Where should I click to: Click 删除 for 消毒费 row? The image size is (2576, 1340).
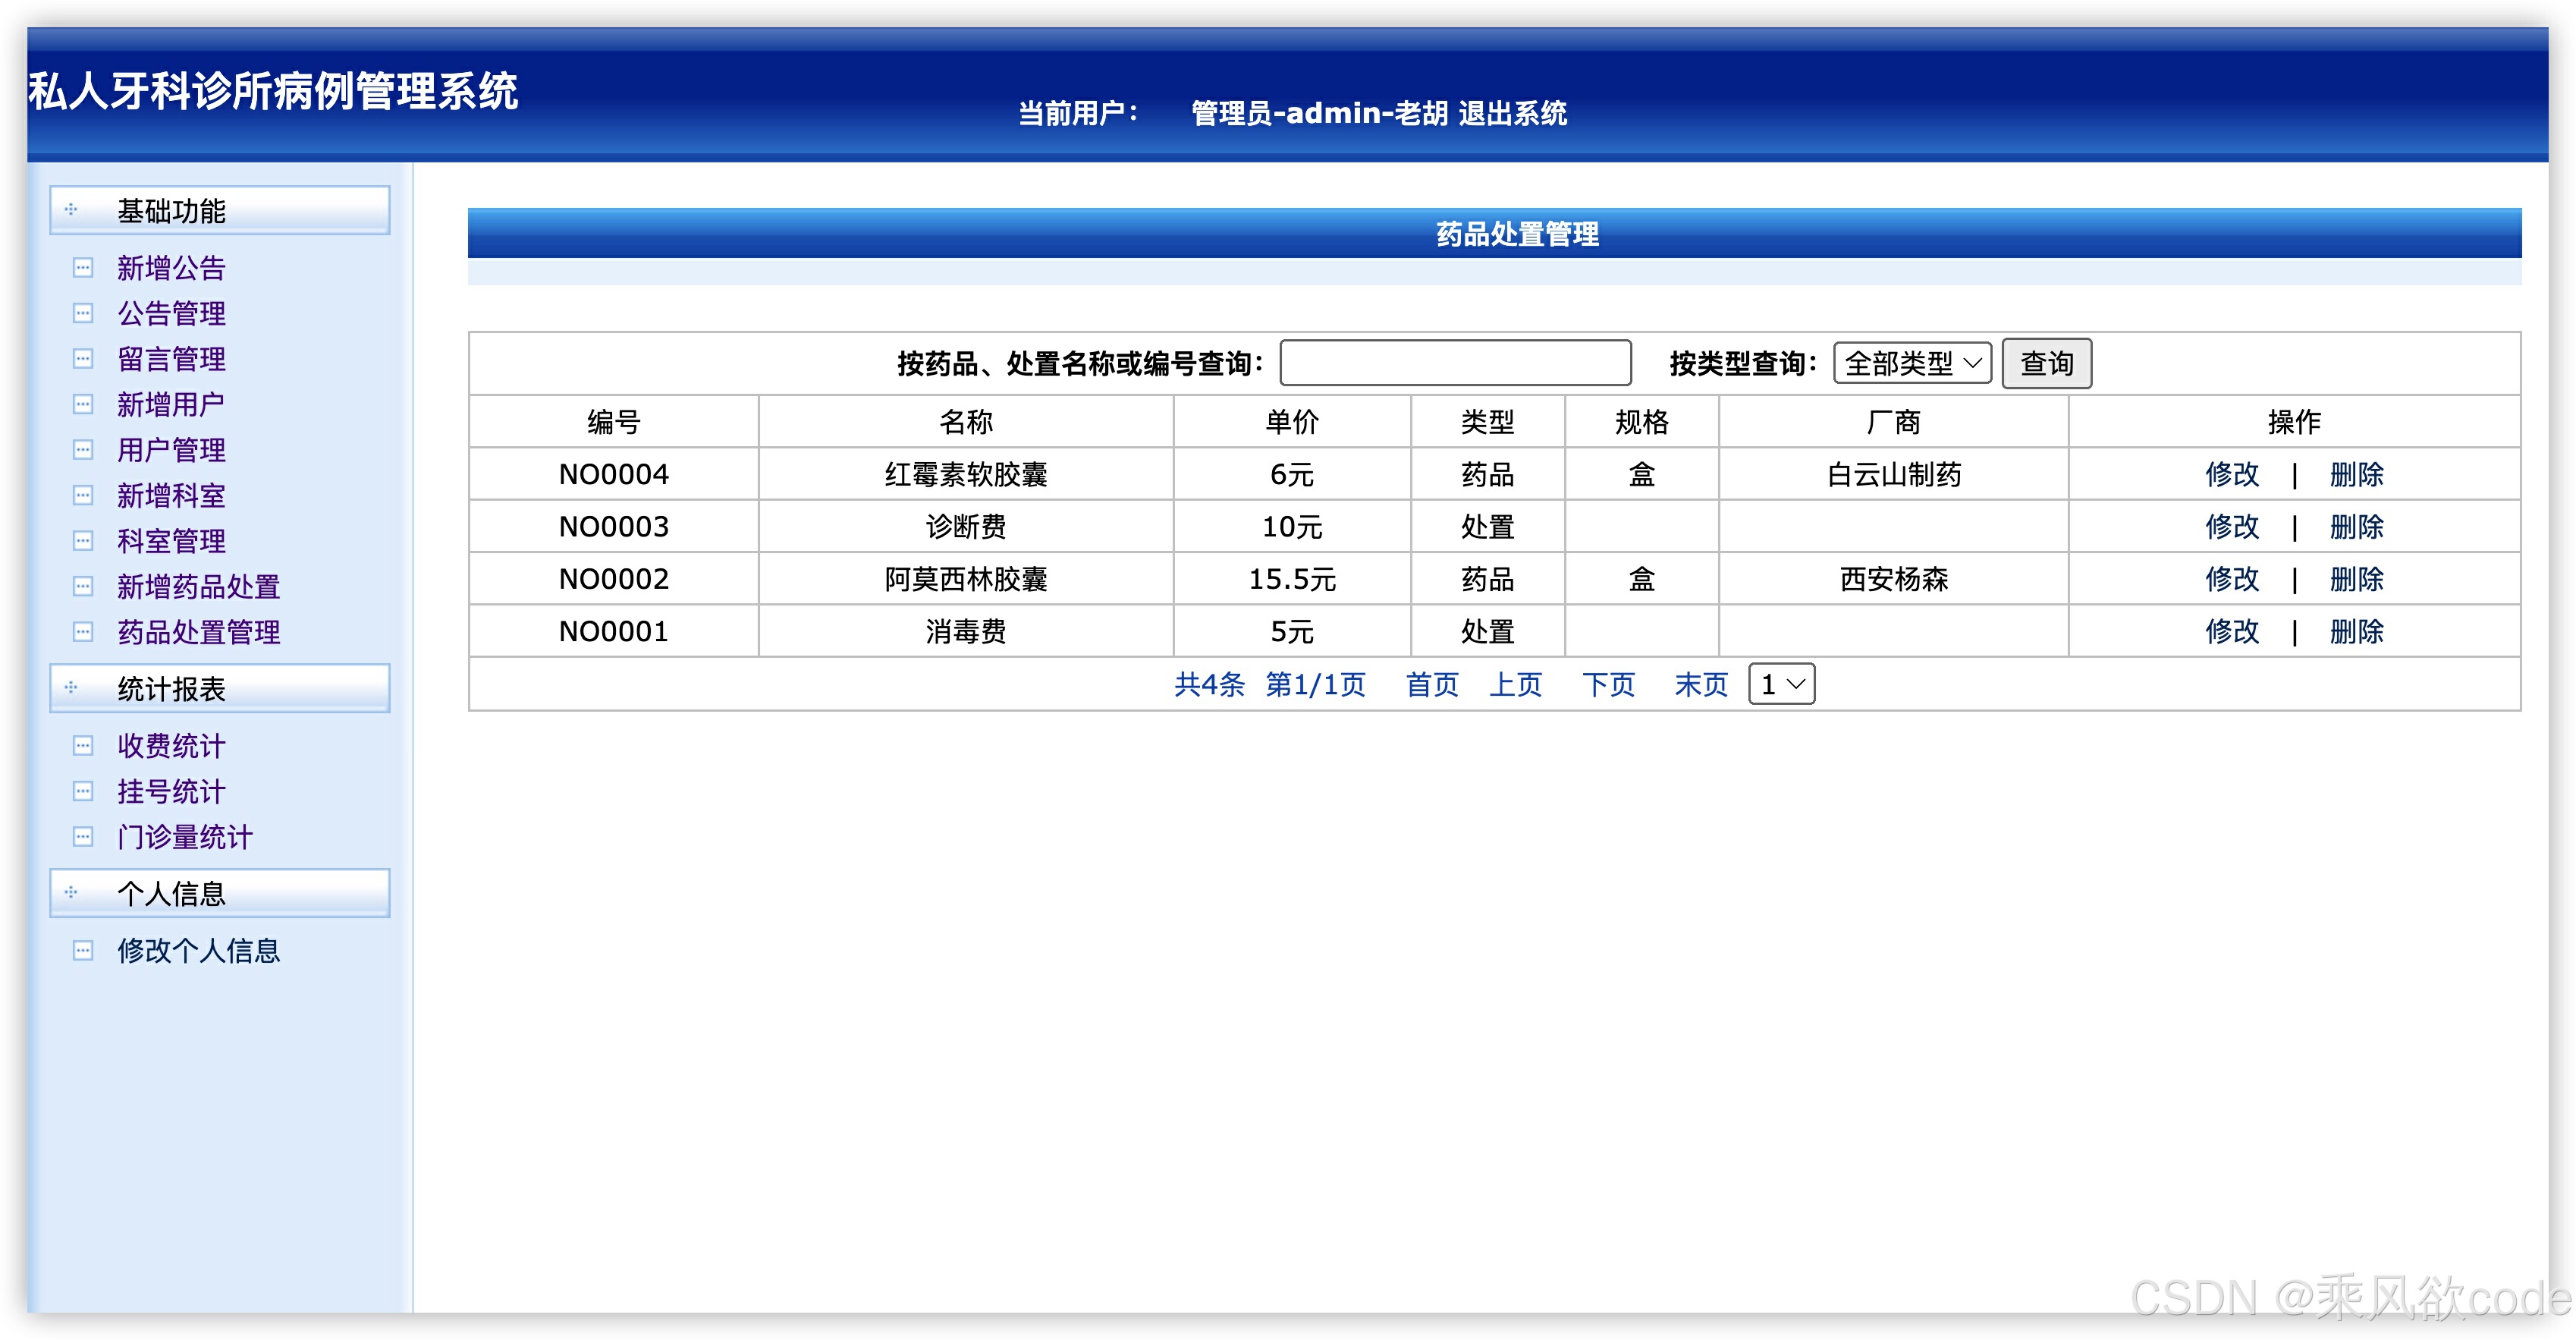2356,632
